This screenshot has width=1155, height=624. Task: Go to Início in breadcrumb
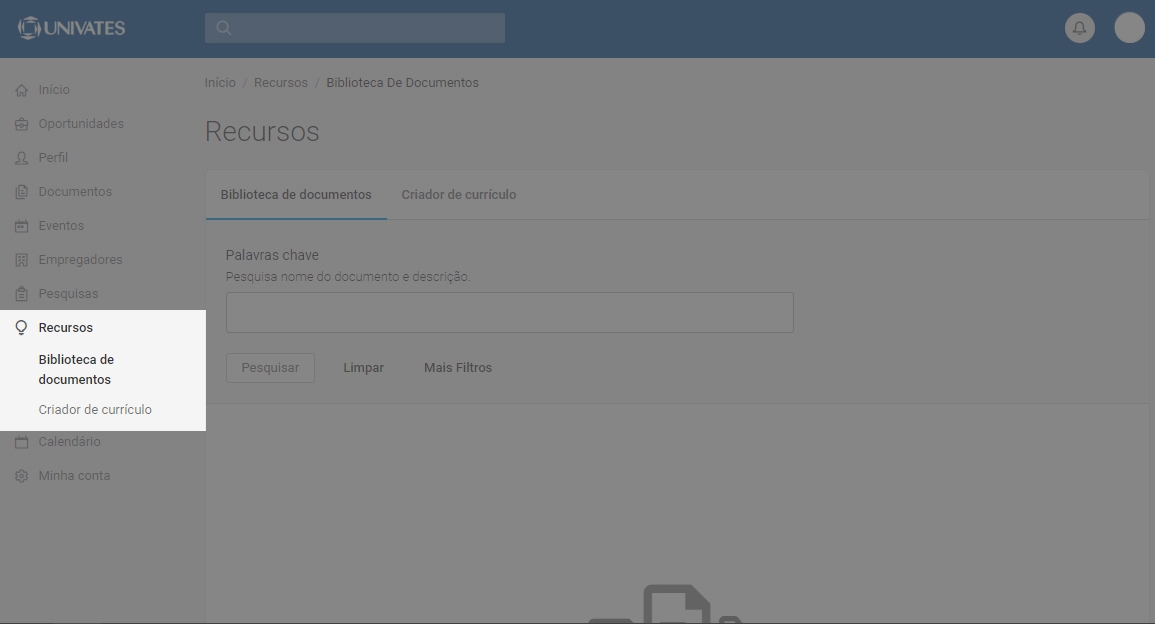220,83
